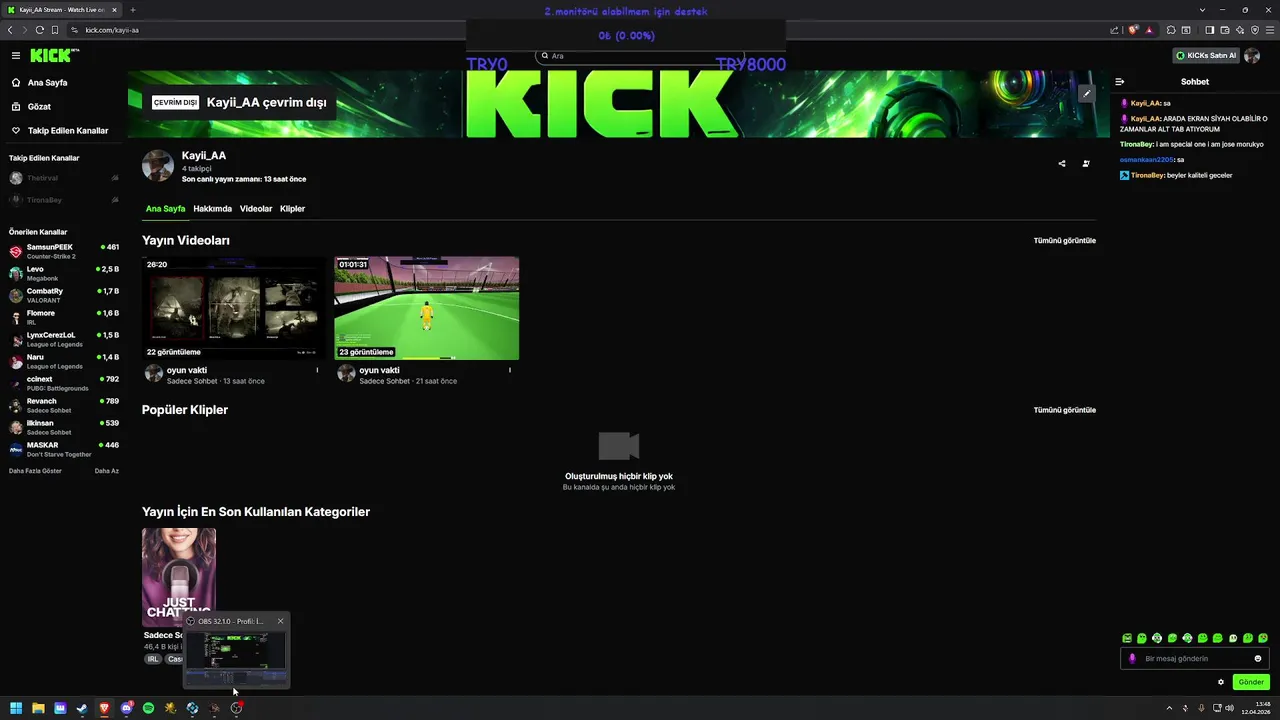
Task: Open browser main hamburger menu
Action: [x=1269, y=30]
